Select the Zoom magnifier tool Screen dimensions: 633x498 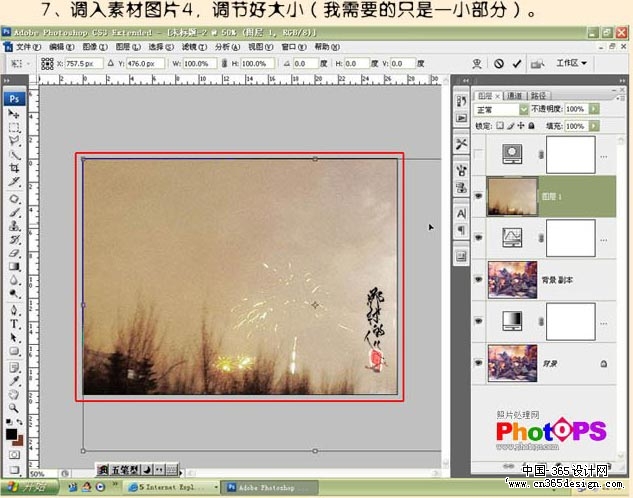pos(14,408)
